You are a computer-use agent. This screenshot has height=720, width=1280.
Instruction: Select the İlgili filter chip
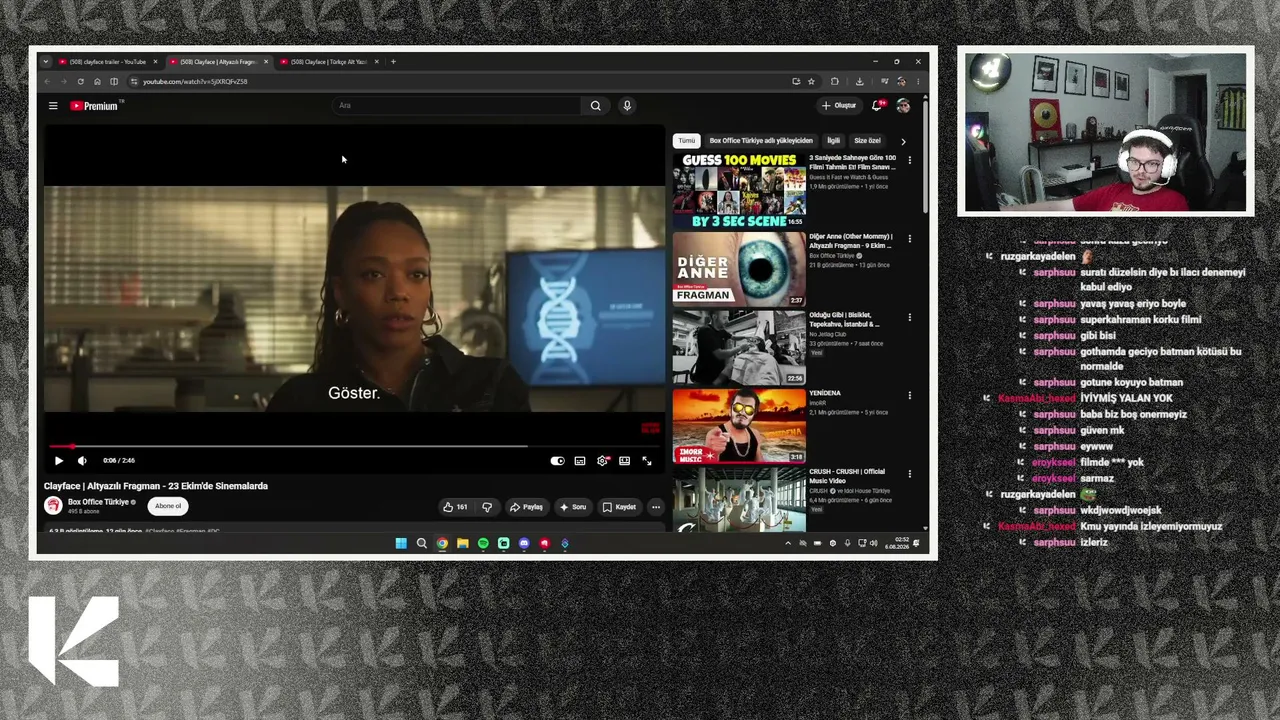click(x=833, y=141)
